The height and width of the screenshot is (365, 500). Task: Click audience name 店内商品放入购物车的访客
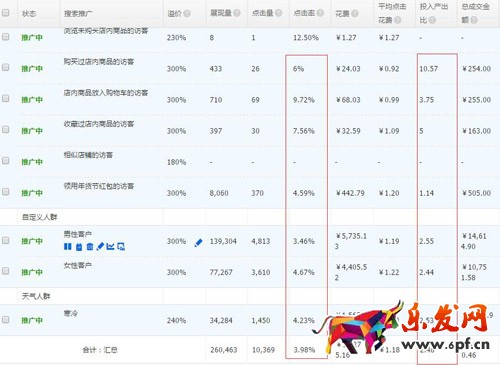coord(106,93)
